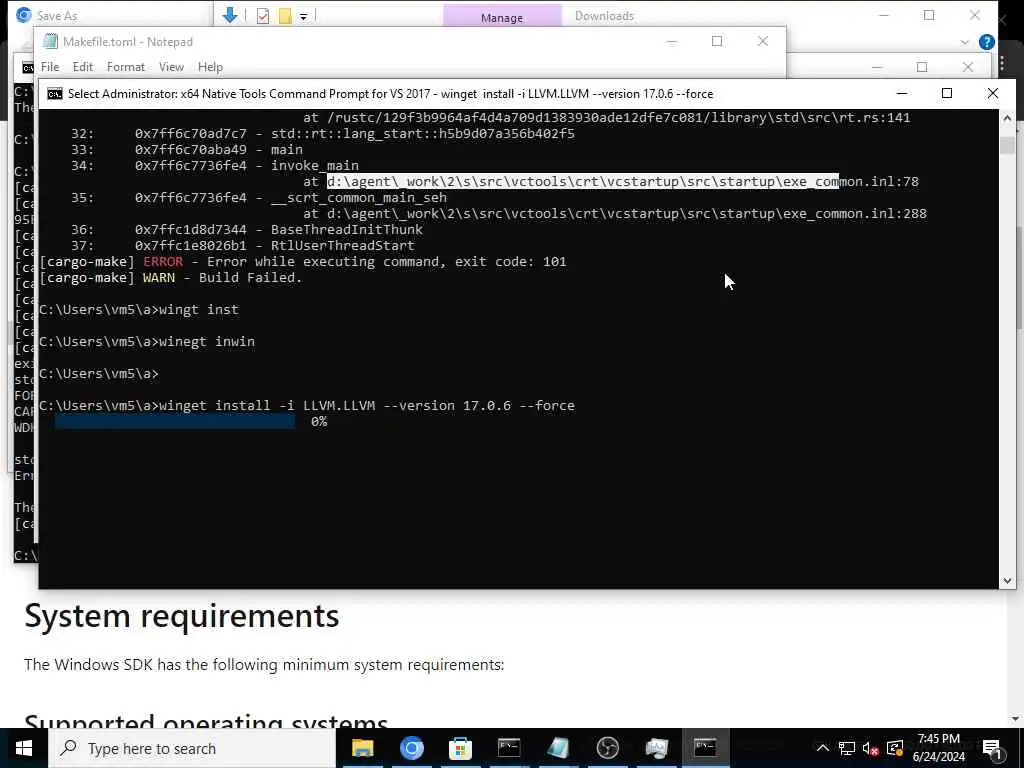Click the Properties checkmark icon in the Explorer quick access toolbar
The height and width of the screenshot is (768, 1024).
[x=263, y=16]
